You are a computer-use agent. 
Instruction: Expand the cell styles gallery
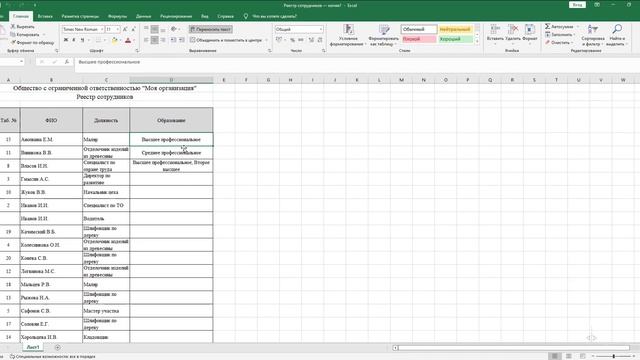point(477,42)
